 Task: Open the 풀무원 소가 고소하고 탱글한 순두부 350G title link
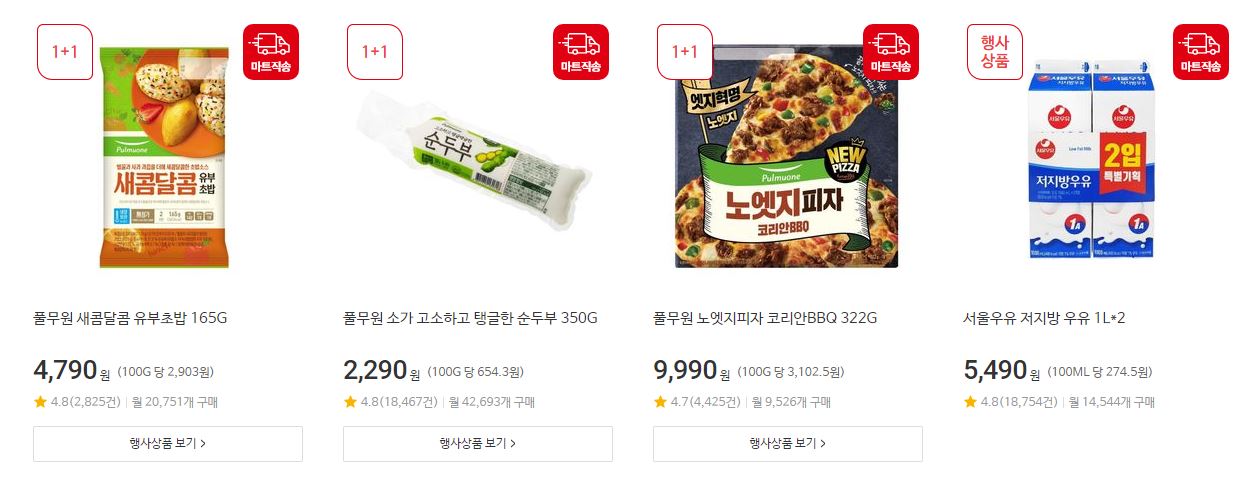(470, 318)
